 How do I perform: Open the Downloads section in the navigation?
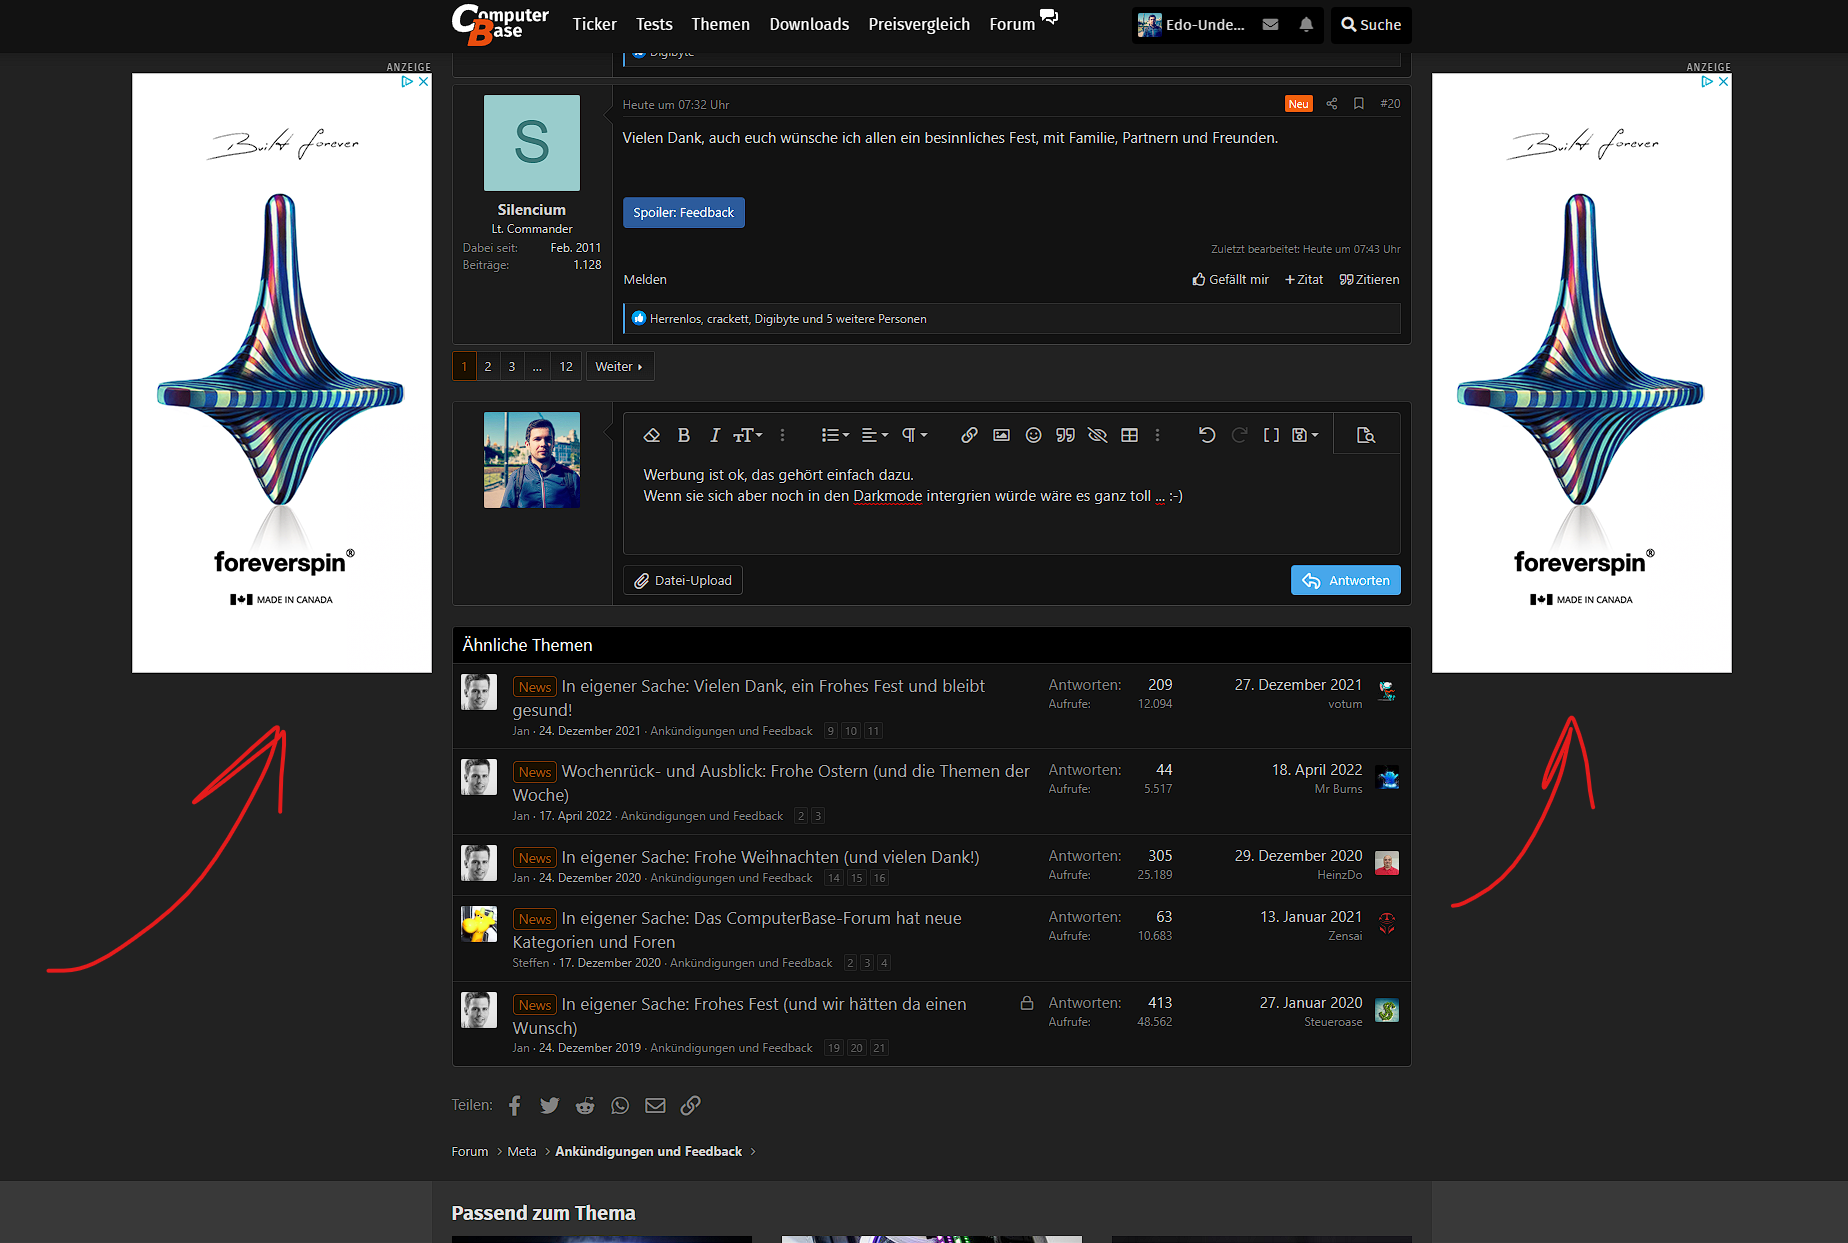[809, 24]
